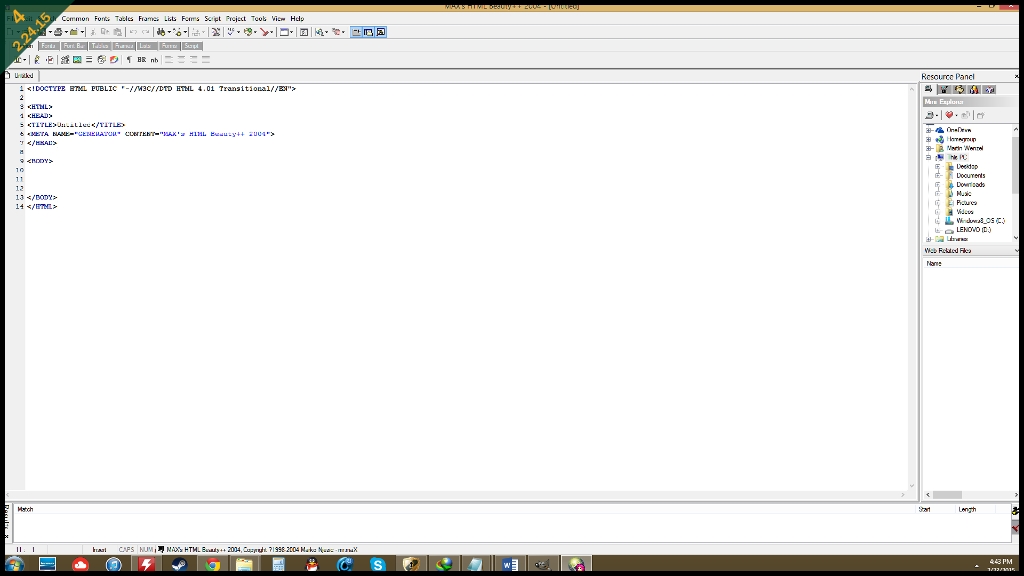Image resolution: width=1024 pixels, height=576 pixels.
Task: Click the Name column header
Action: (934, 263)
